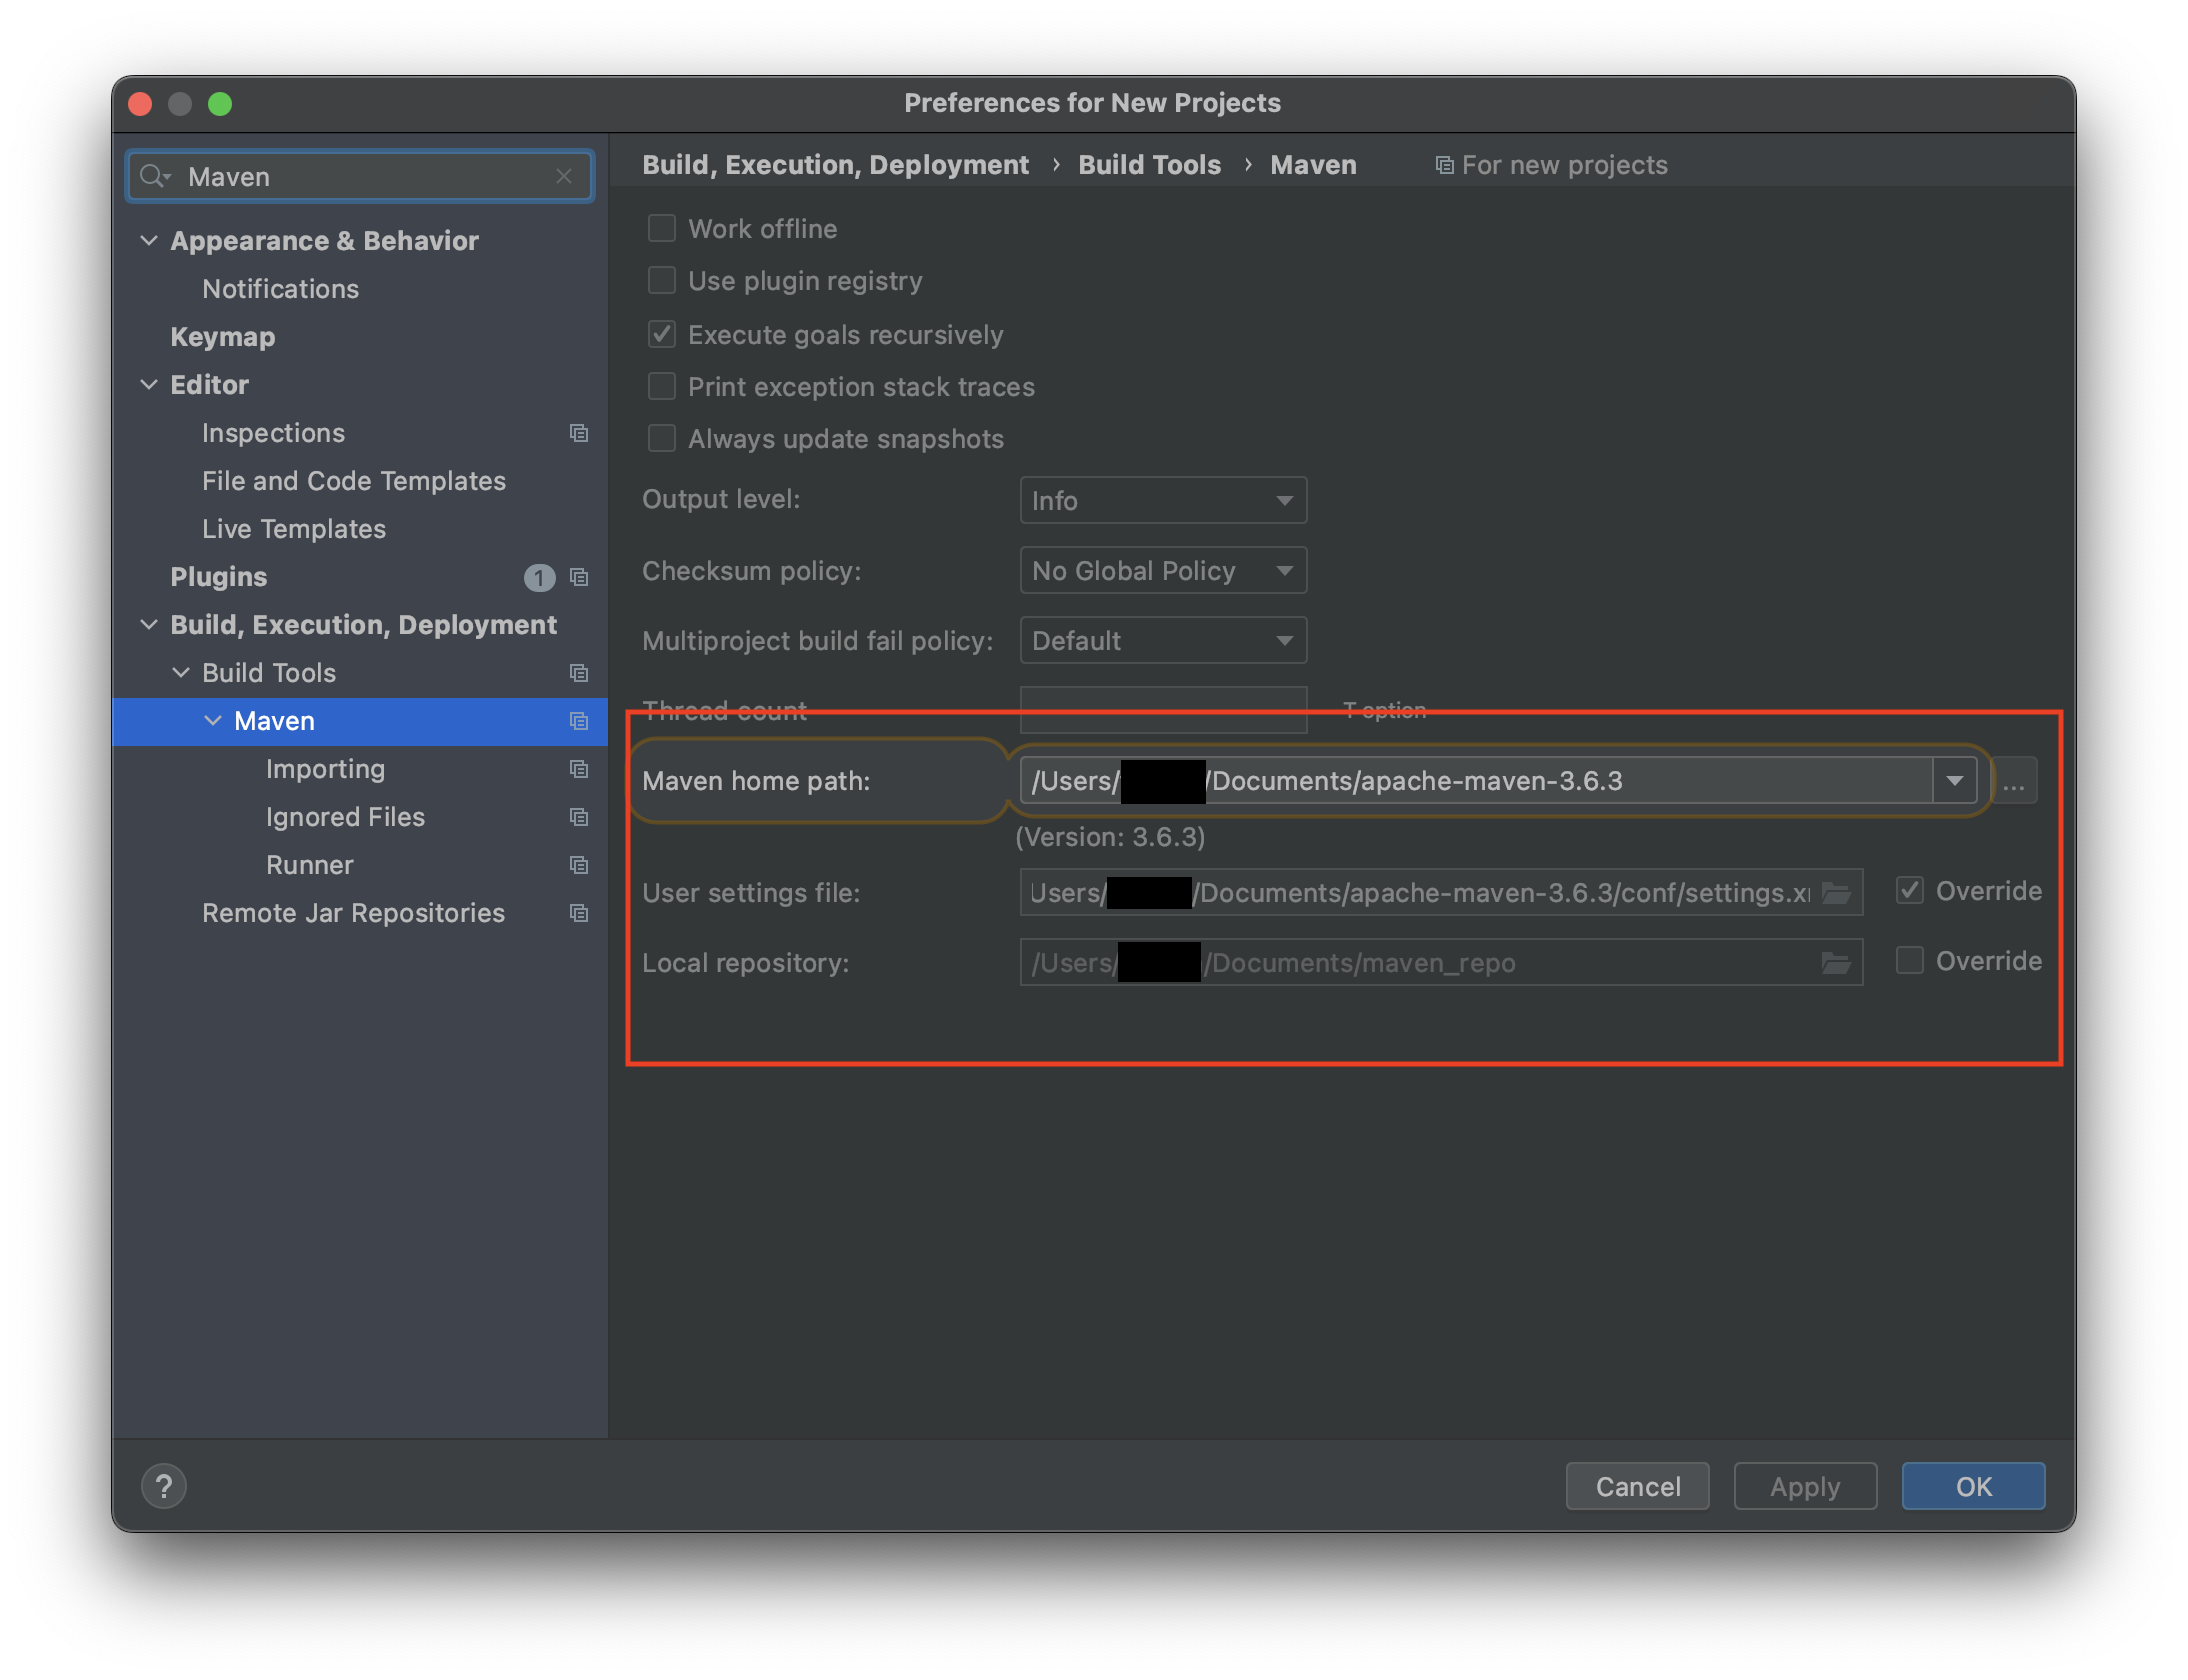This screenshot has width=2188, height=1680.
Task: Navigate to Build Tools via the breadcrumb
Action: pos(1149,164)
